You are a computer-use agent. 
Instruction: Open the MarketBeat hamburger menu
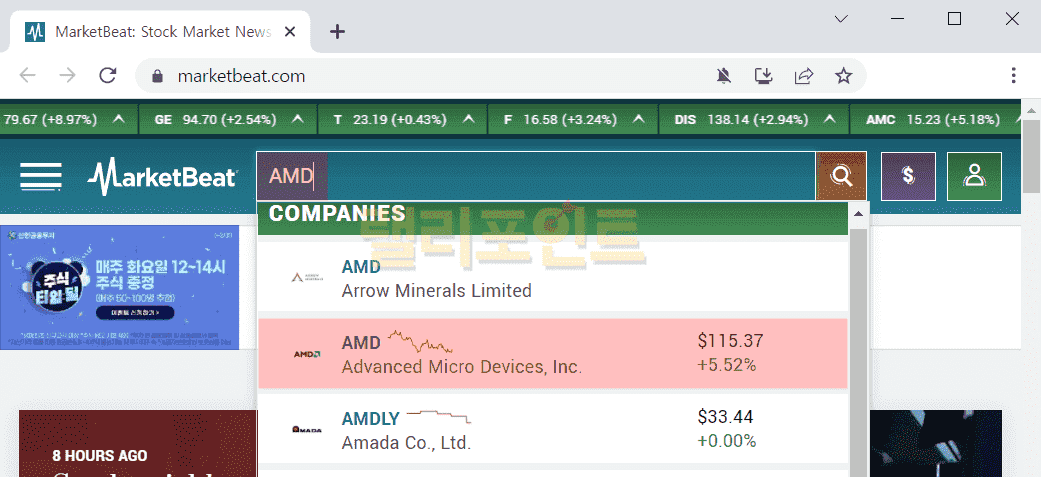pos(41,177)
